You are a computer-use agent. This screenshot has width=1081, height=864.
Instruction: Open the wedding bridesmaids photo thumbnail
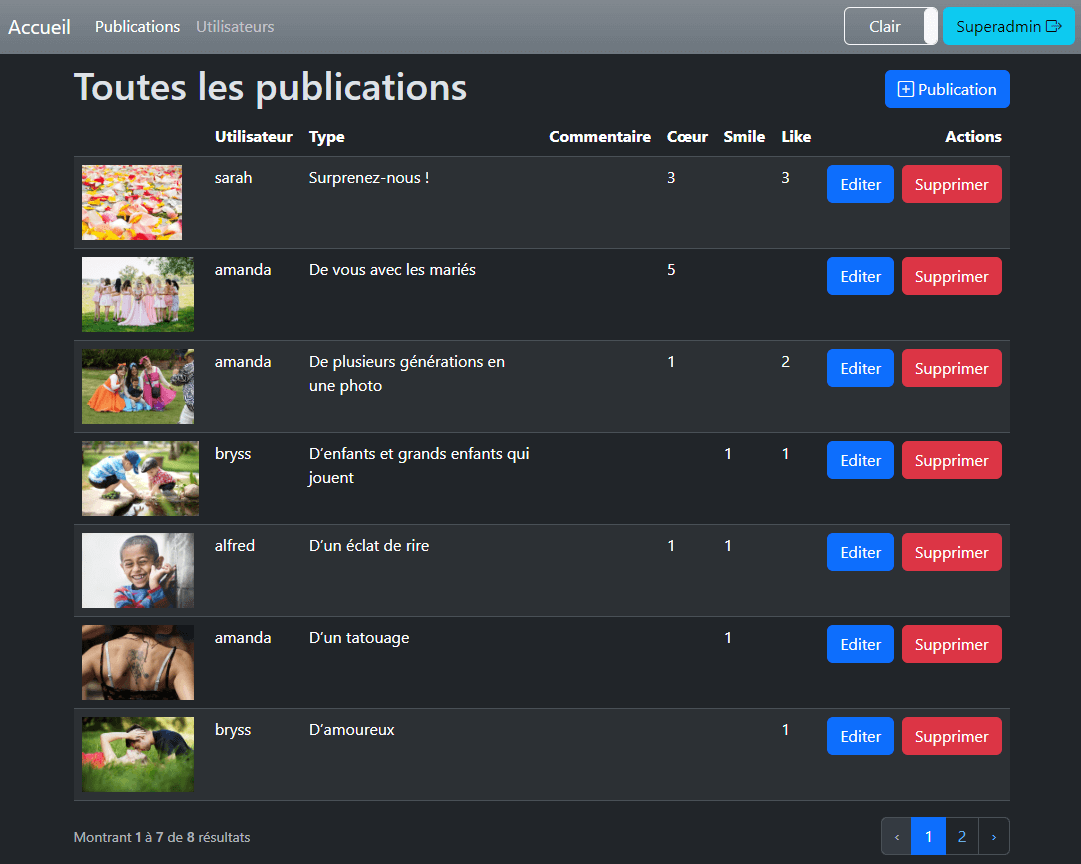point(138,294)
